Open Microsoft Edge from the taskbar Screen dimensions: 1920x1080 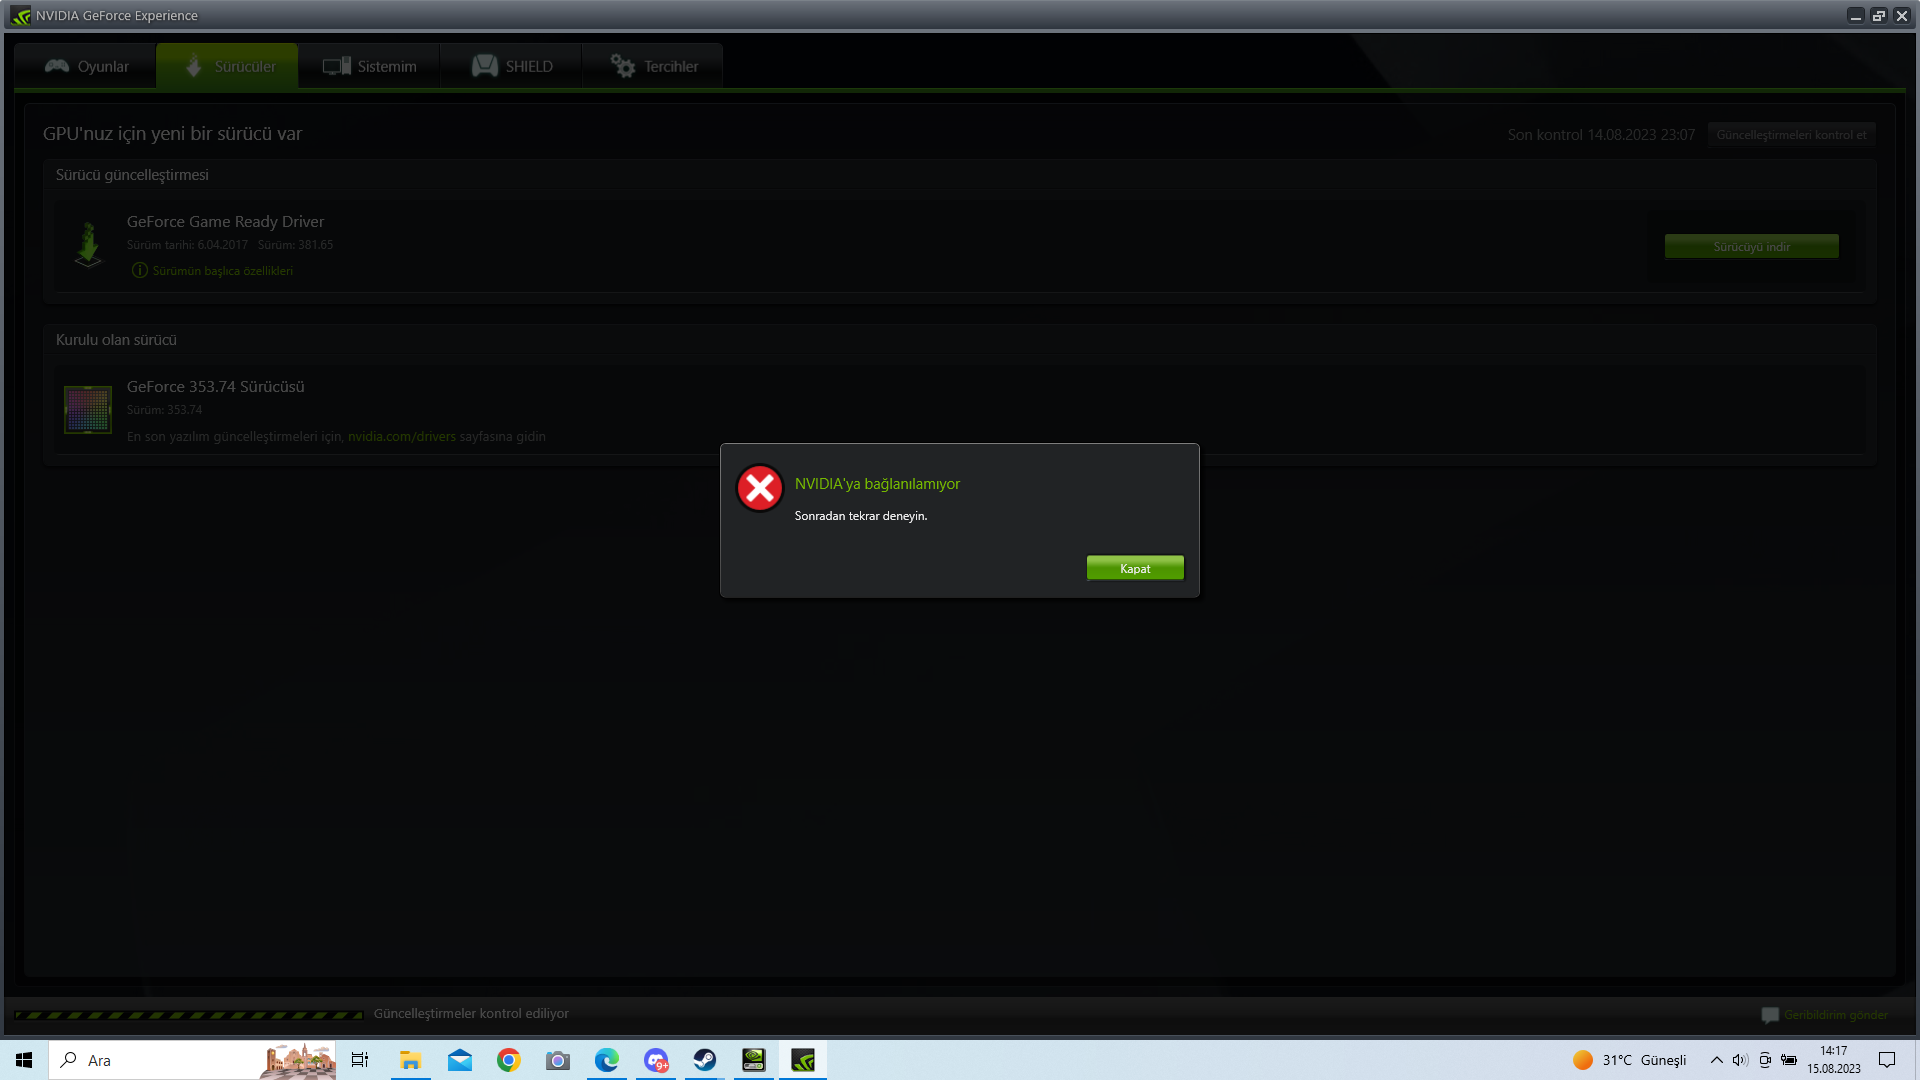607,1060
